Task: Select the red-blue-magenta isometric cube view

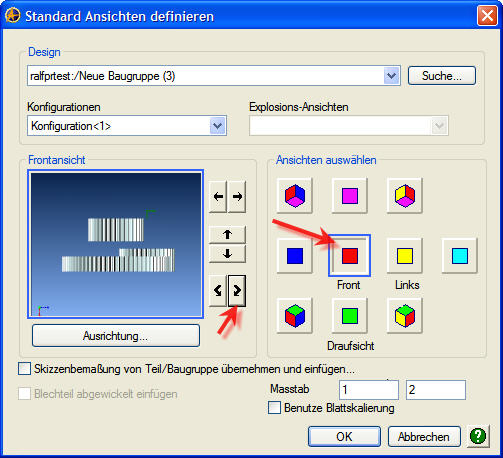Action: 295,196
